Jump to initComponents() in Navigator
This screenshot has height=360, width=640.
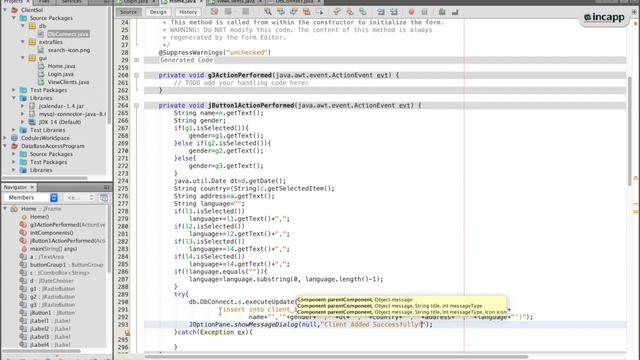[x=51, y=233]
